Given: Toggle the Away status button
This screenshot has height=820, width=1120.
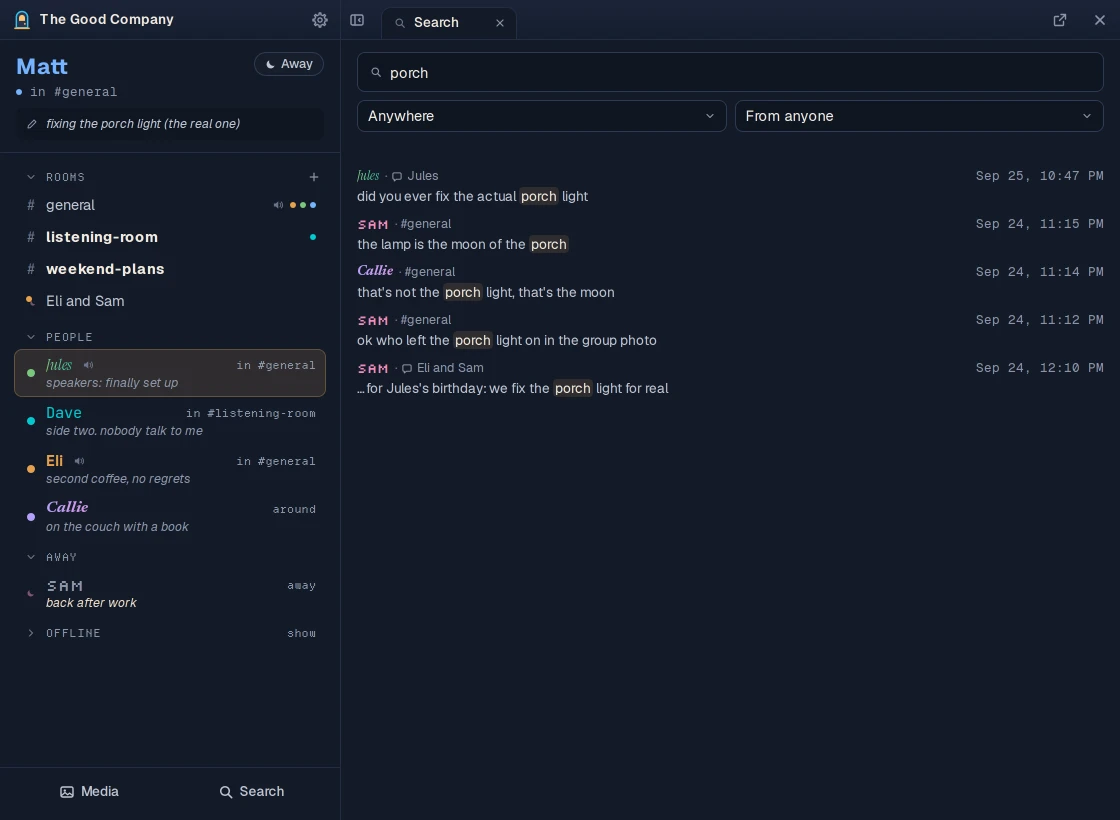Looking at the screenshot, I should 289,64.
